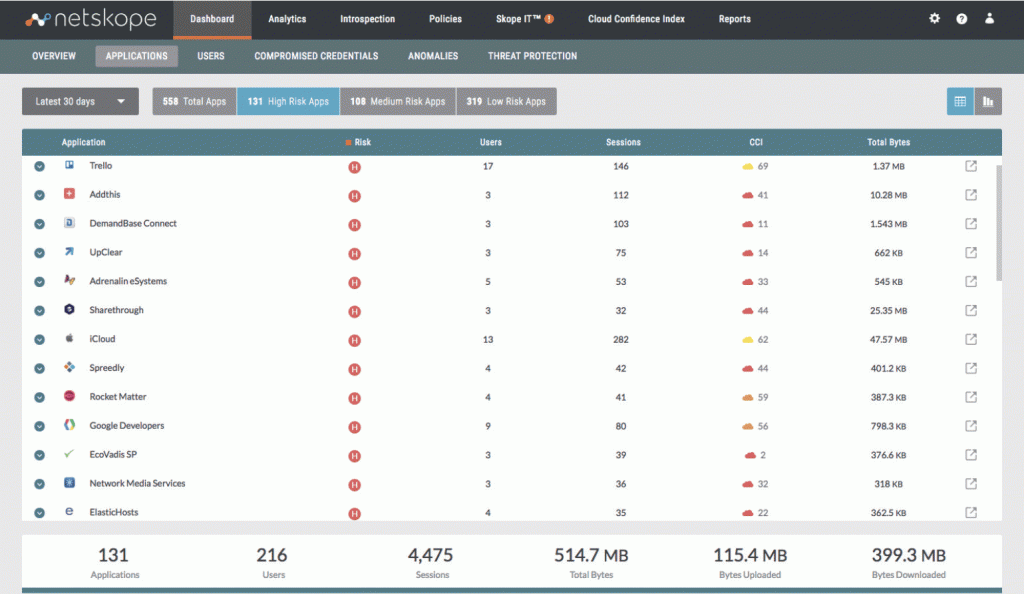Select the Applications tab
This screenshot has width=1024, height=594.
(x=136, y=56)
